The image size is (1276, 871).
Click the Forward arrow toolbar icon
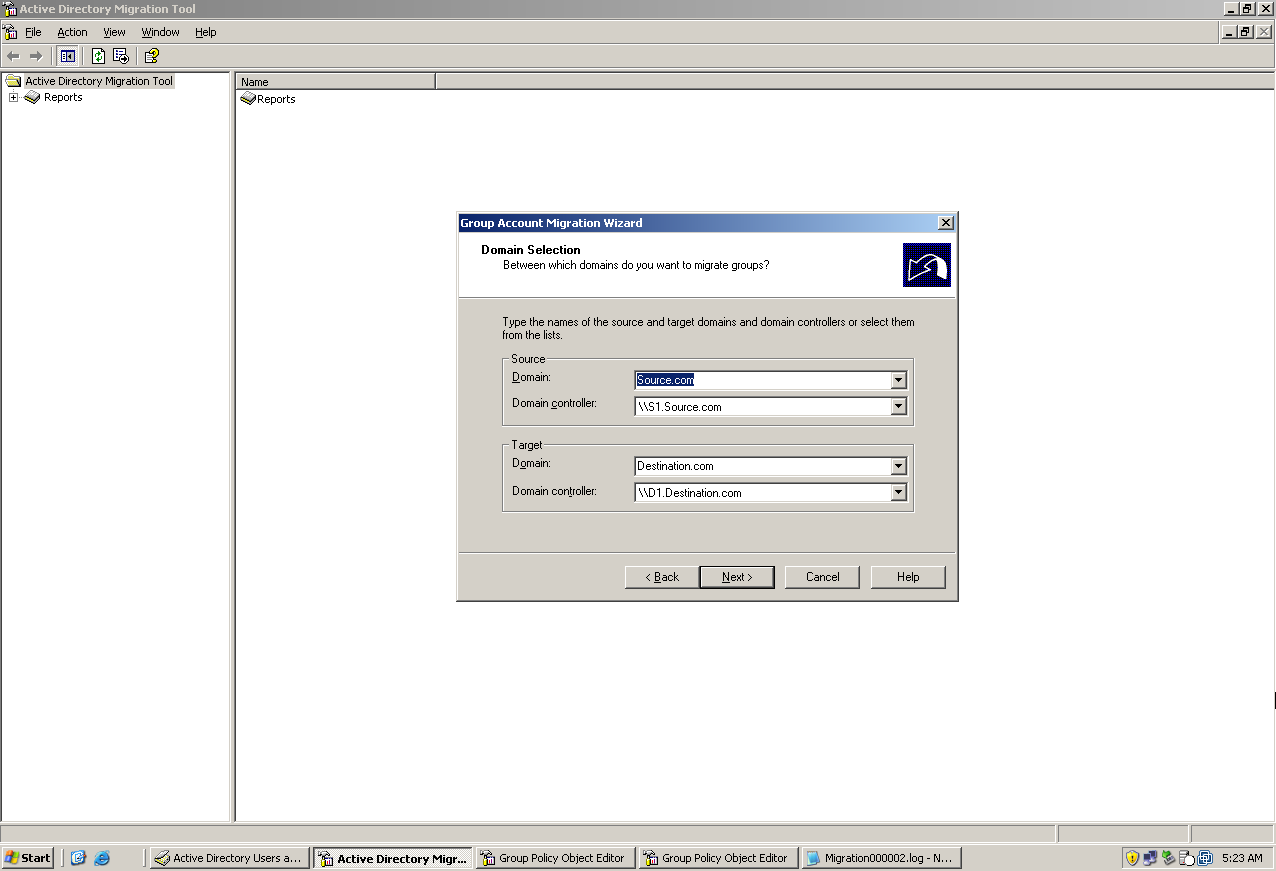click(x=36, y=56)
